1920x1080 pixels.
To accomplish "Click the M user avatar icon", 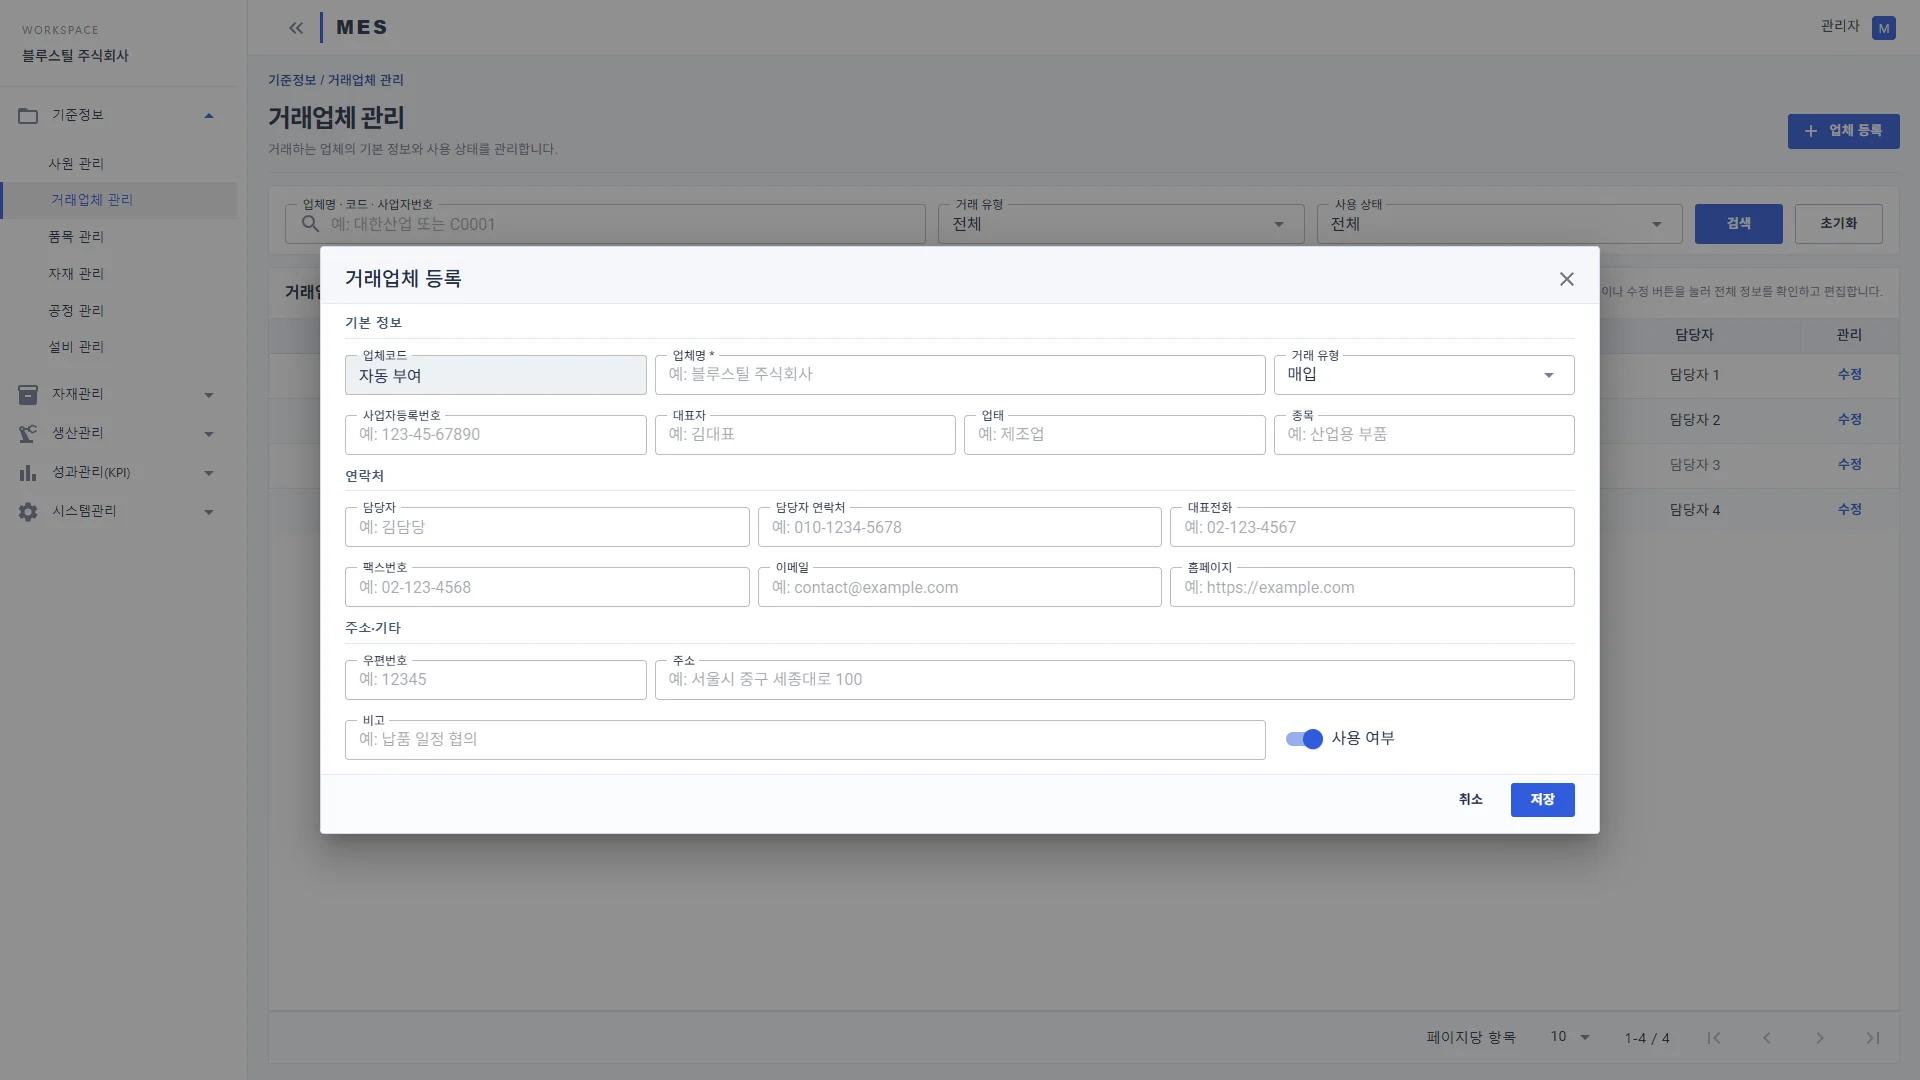I will [1884, 28].
